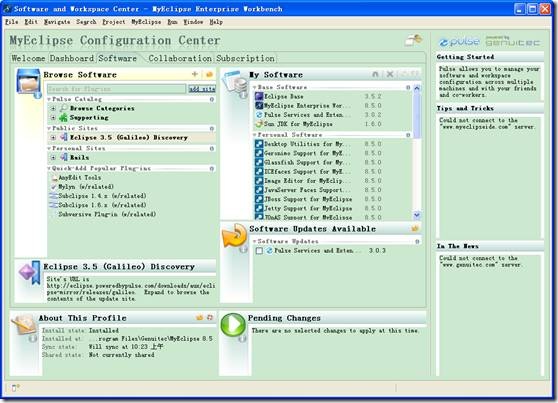Expand Eclipse 3.5 (Galileo) Discovery node
The width and height of the screenshot is (558, 403).
[x=53, y=137]
